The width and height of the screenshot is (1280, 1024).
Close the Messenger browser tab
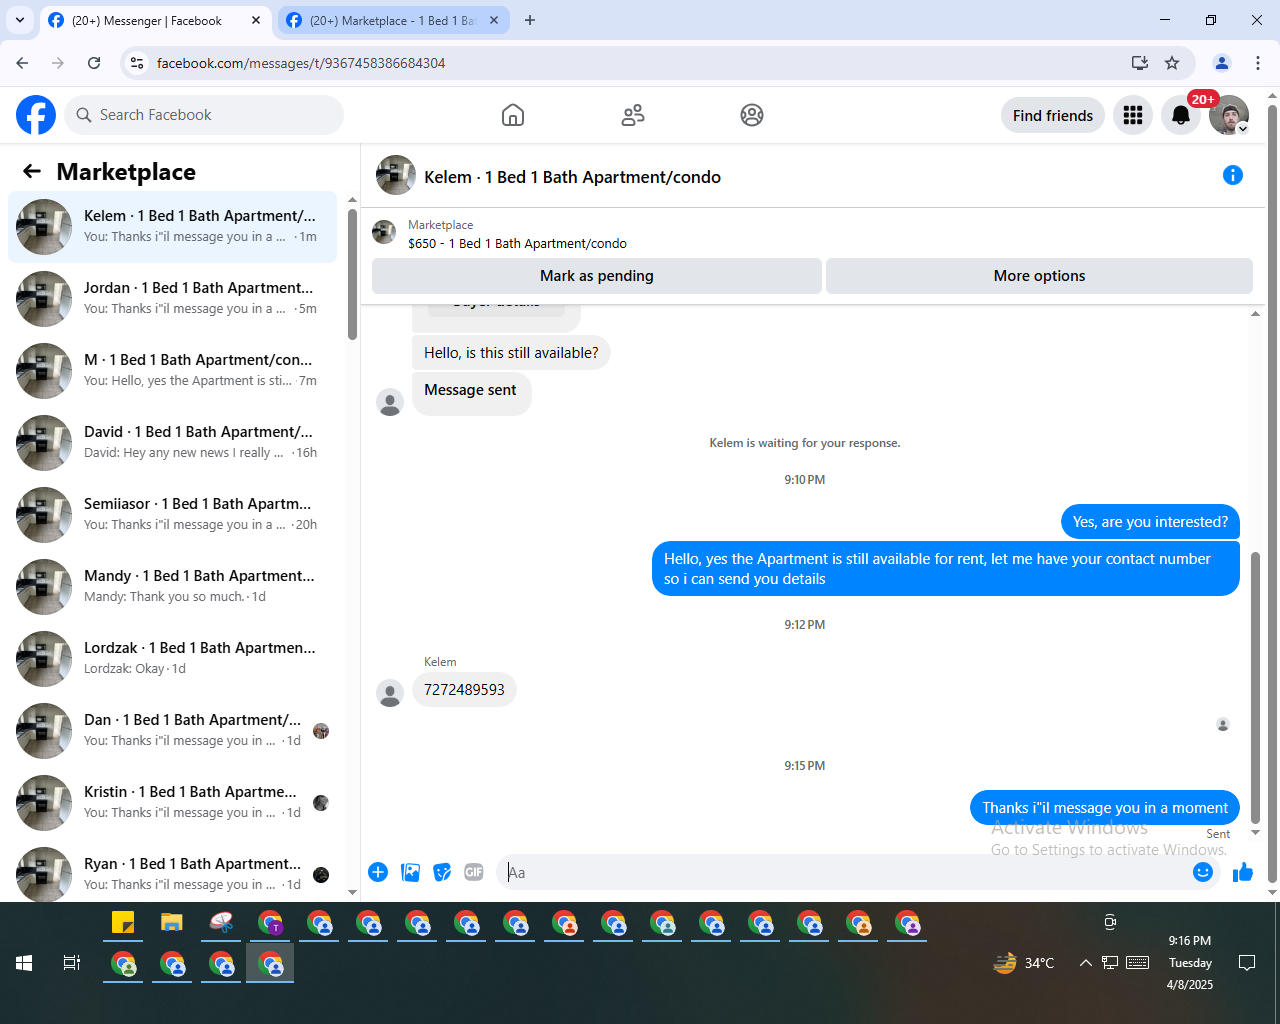(256, 20)
